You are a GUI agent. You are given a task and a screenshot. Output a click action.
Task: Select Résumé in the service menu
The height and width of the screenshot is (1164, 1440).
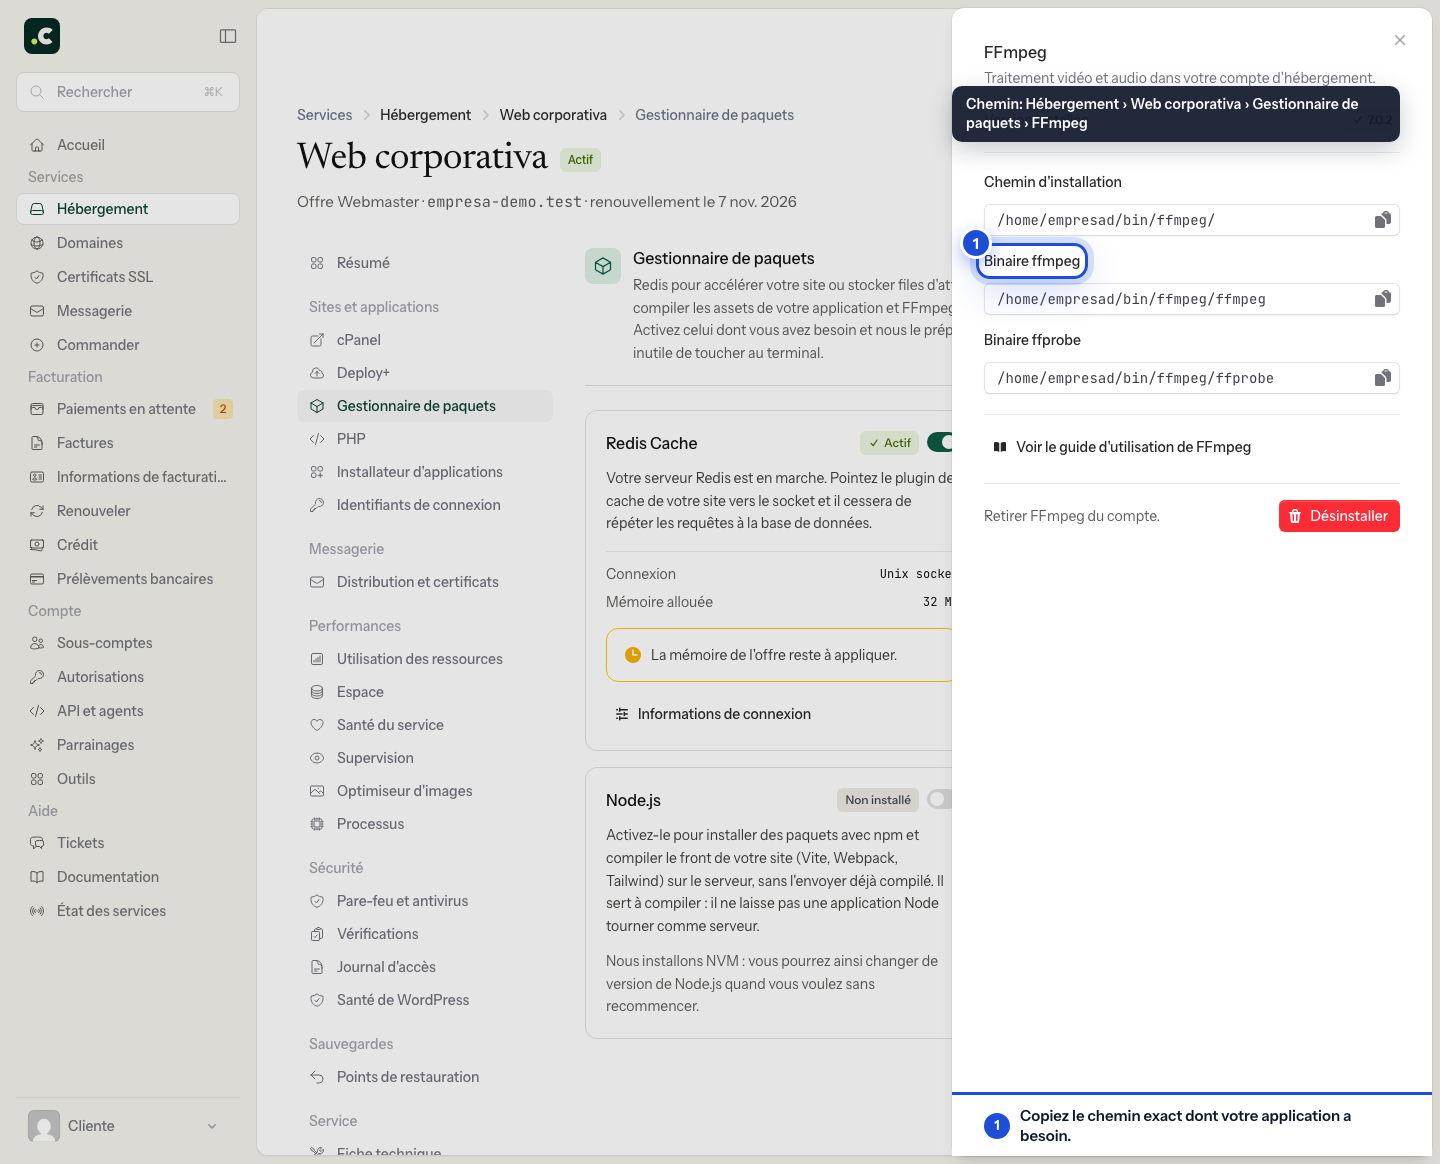click(425, 263)
